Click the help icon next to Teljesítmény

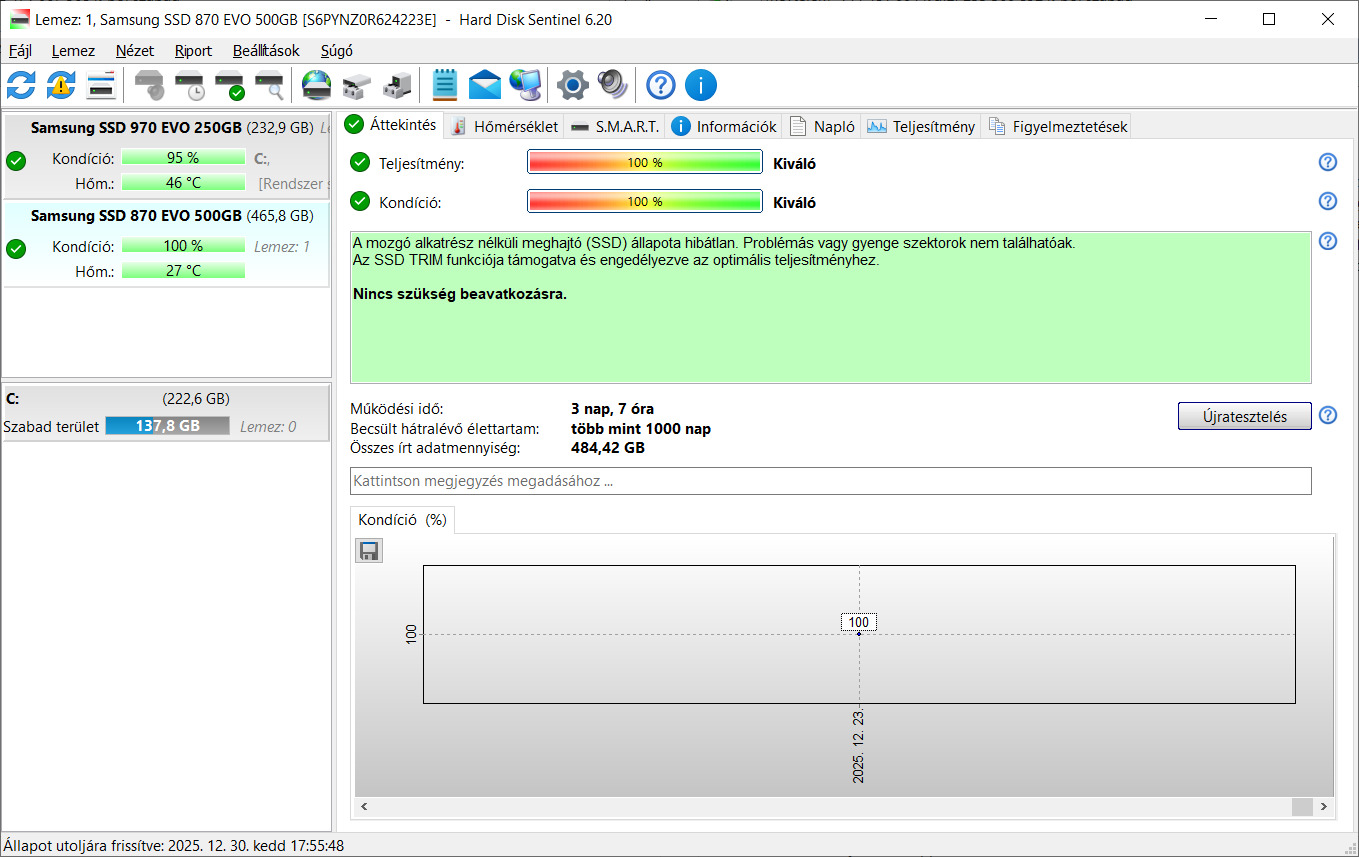pos(1328,162)
